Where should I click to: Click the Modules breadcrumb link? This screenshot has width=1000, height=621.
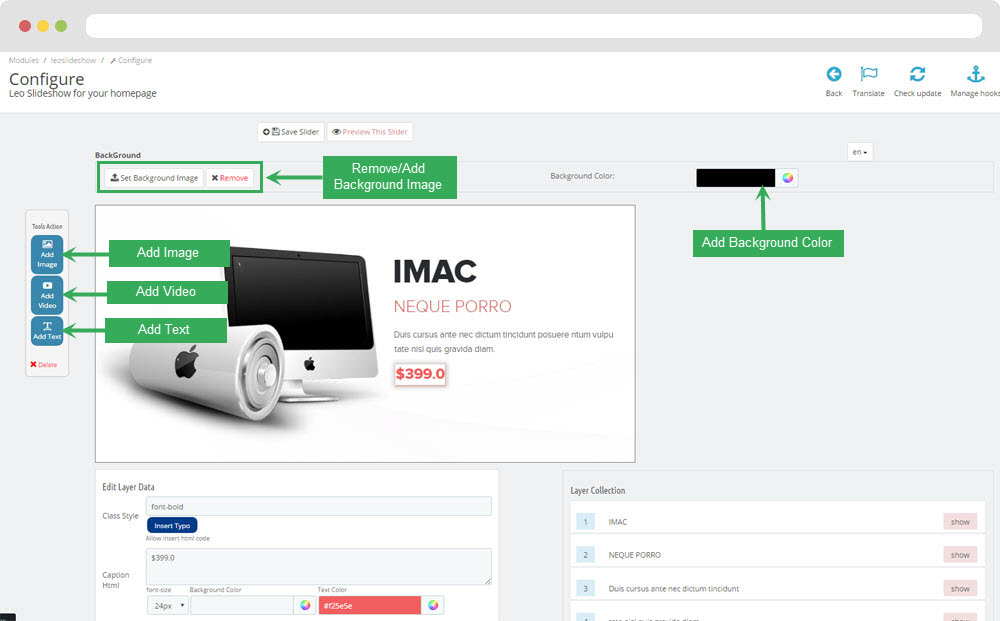pyautogui.click(x=24, y=61)
